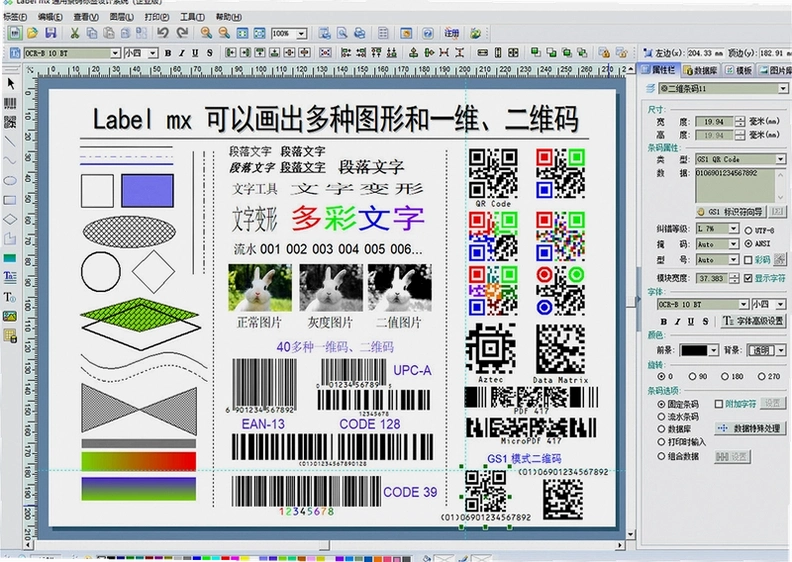Enable the 附加字符 additional characters checkbox
Image resolution: width=792 pixels, height=562 pixels.
point(719,404)
